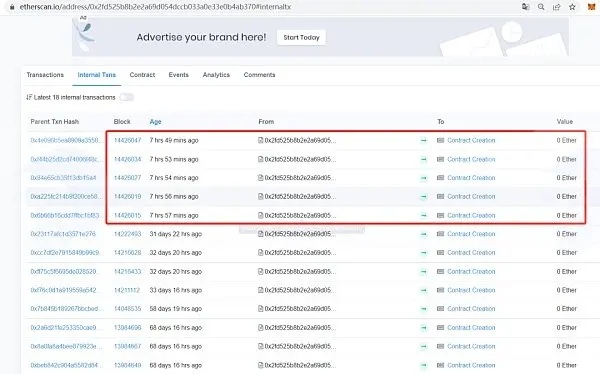Open parent txn hash in 58 days 19 hrs row

point(67,309)
